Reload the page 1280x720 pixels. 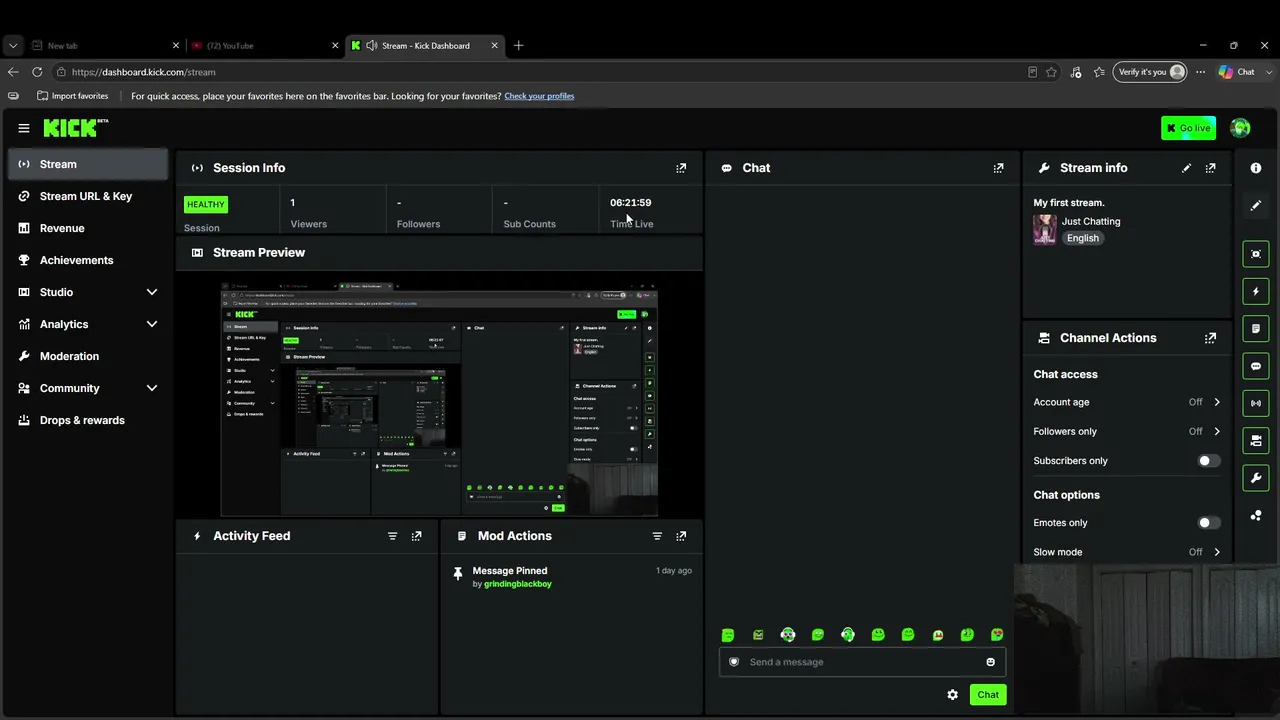(37, 72)
